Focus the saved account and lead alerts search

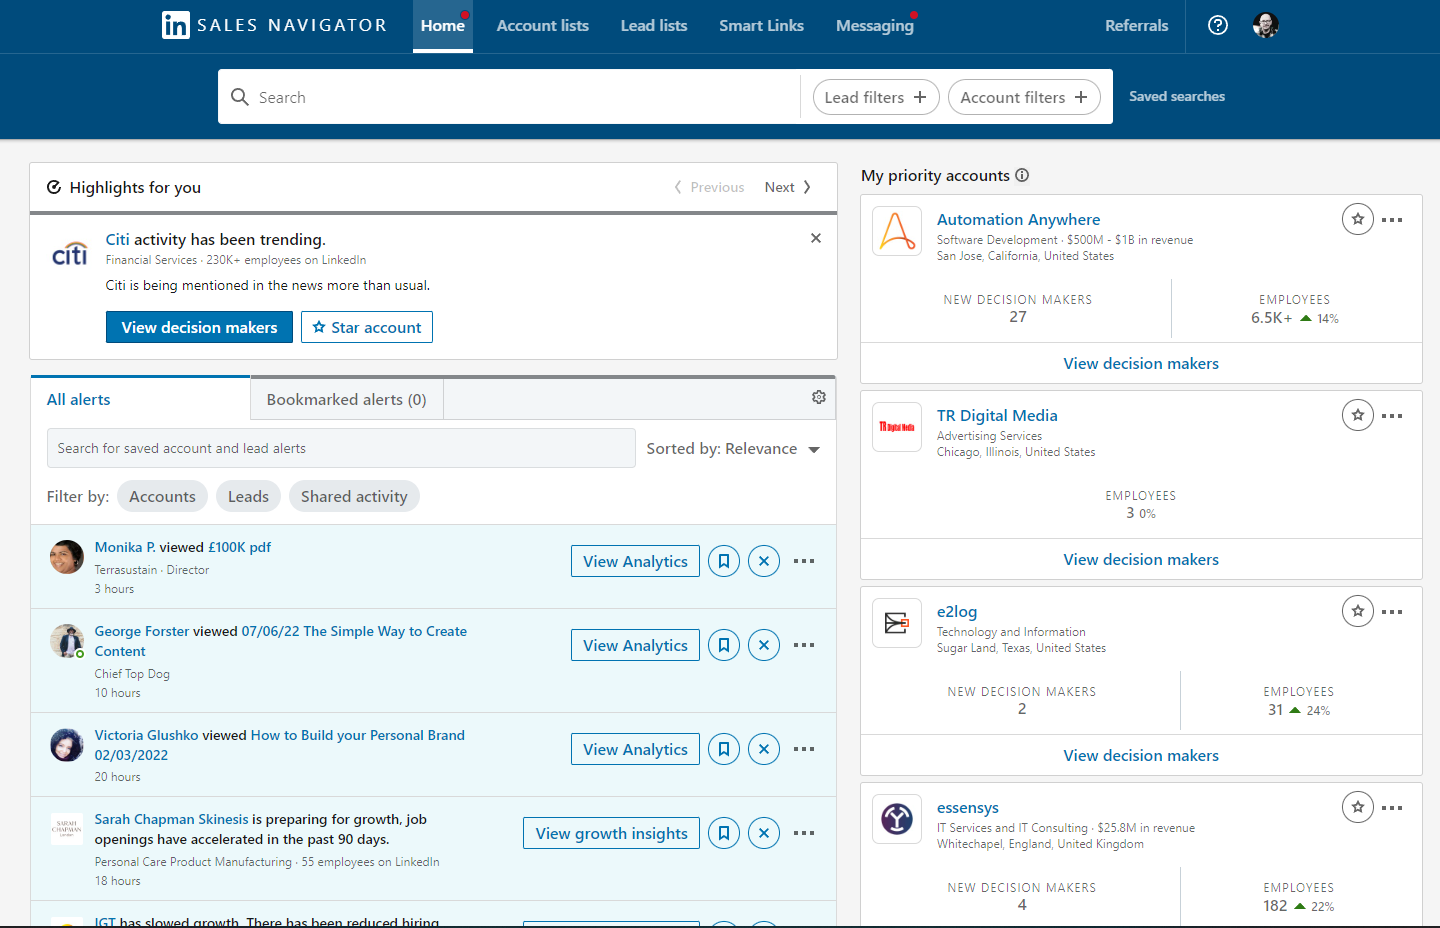coord(341,448)
